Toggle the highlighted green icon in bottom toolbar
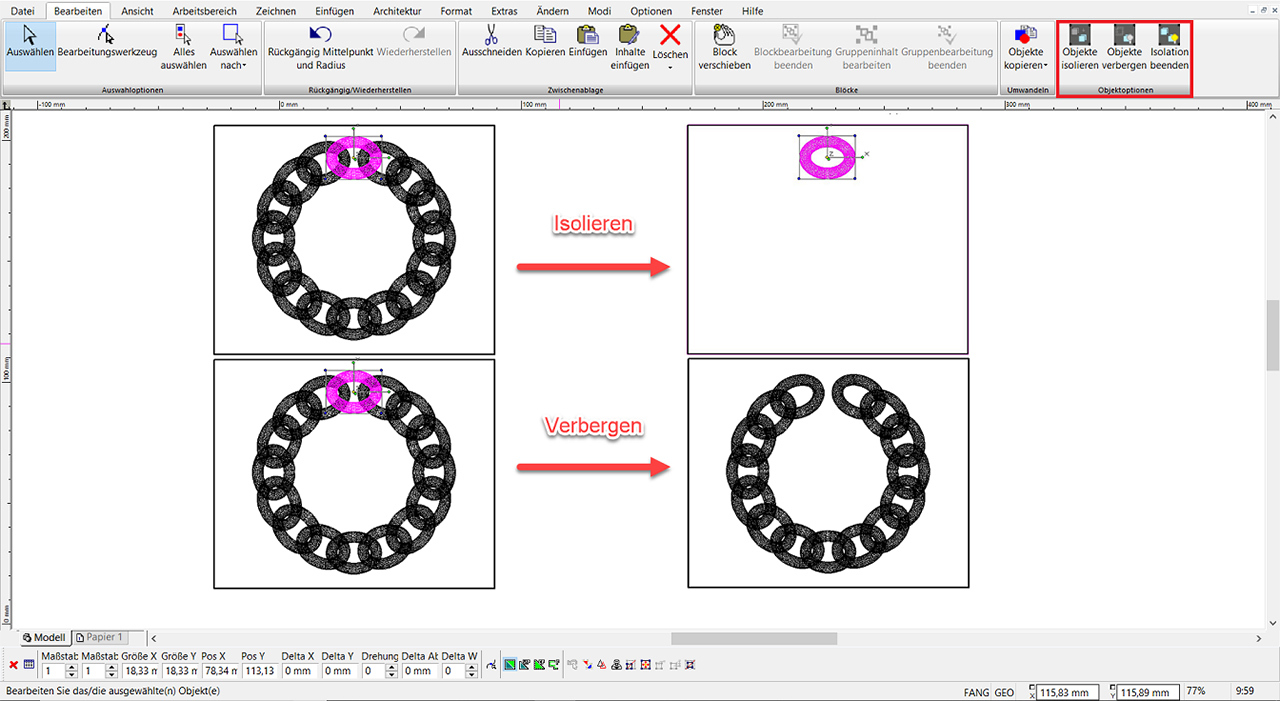 point(510,665)
